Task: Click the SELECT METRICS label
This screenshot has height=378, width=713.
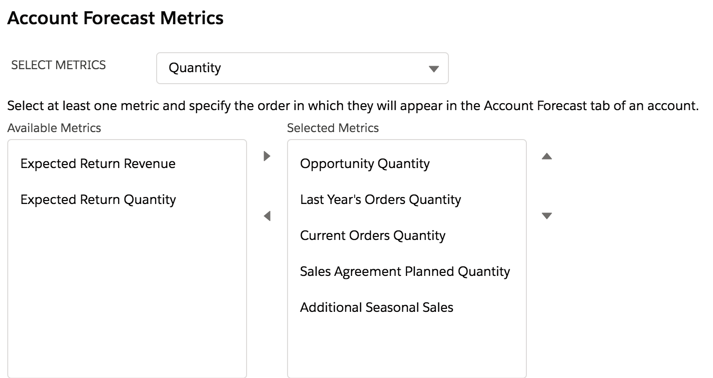Action: (58, 65)
